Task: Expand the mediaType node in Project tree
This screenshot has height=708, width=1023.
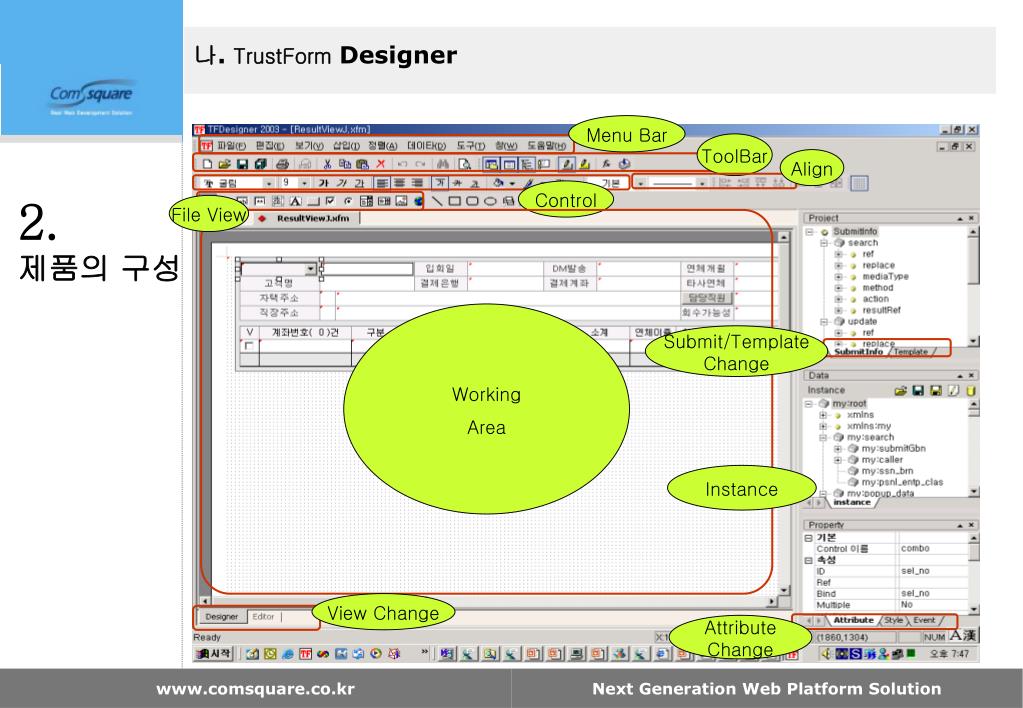Action: coord(839,277)
